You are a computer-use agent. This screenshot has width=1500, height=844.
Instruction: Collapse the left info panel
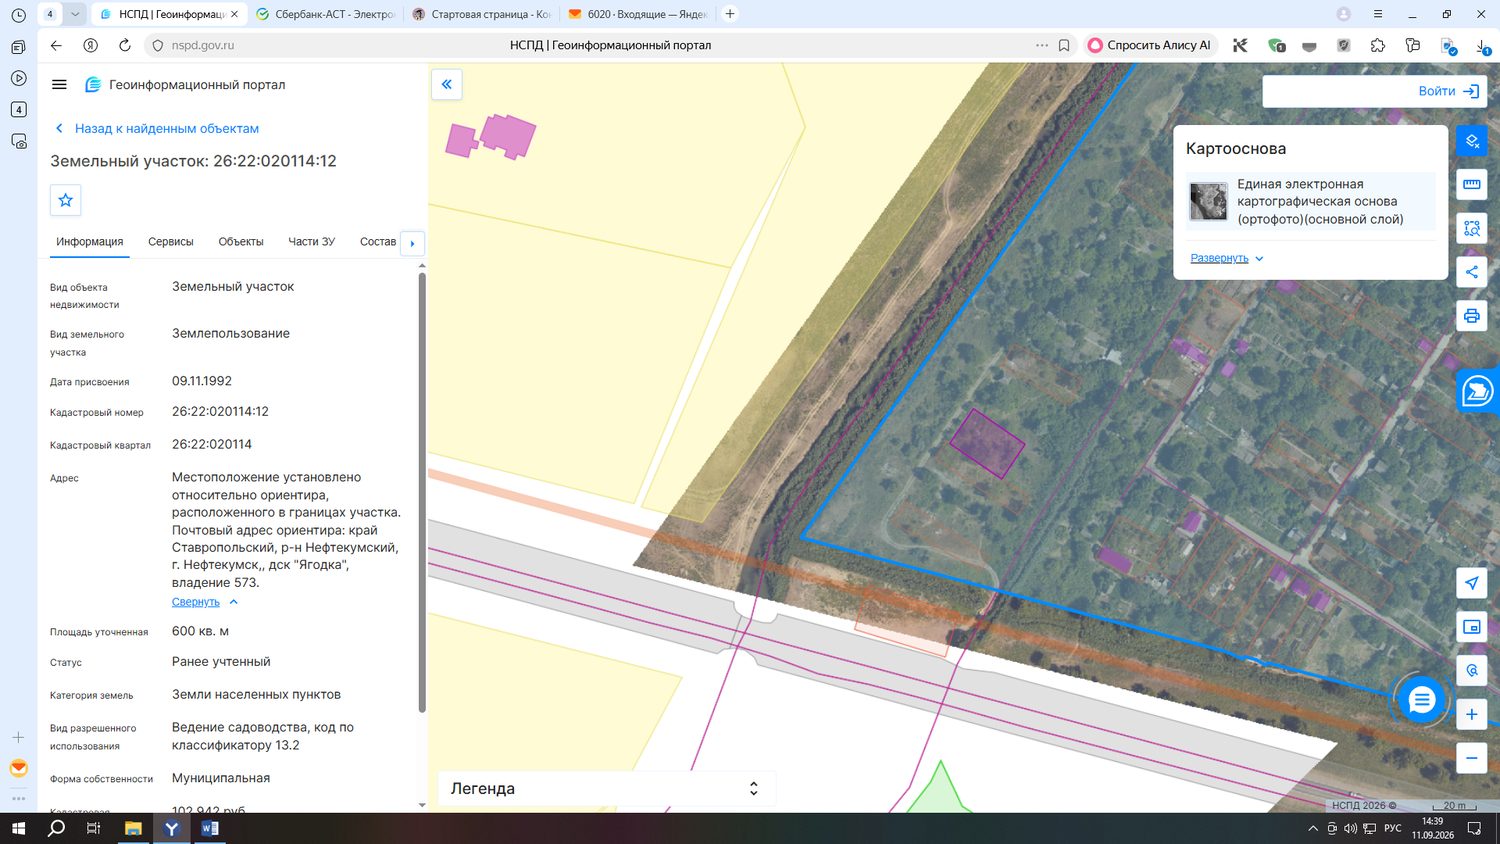446,84
